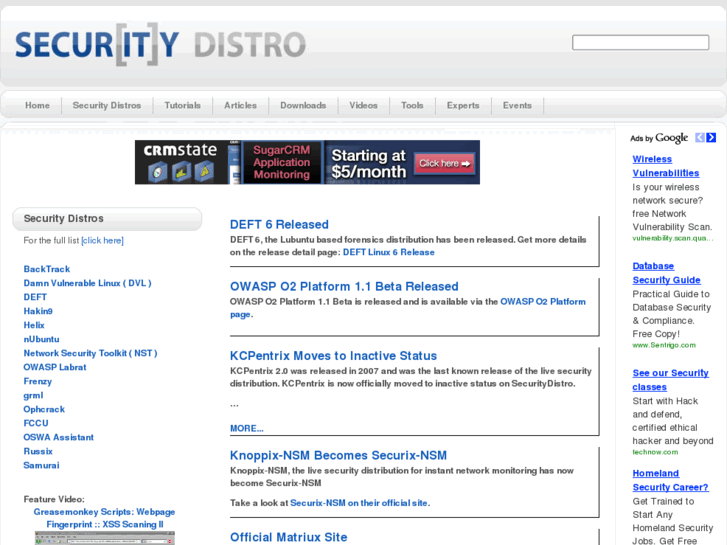Click www.Sentrigo.com ad URL

click(x=664, y=345)
